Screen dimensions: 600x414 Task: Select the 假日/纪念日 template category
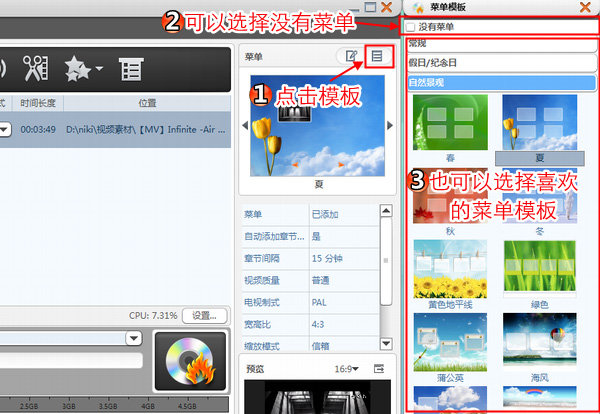coord(500,63)
